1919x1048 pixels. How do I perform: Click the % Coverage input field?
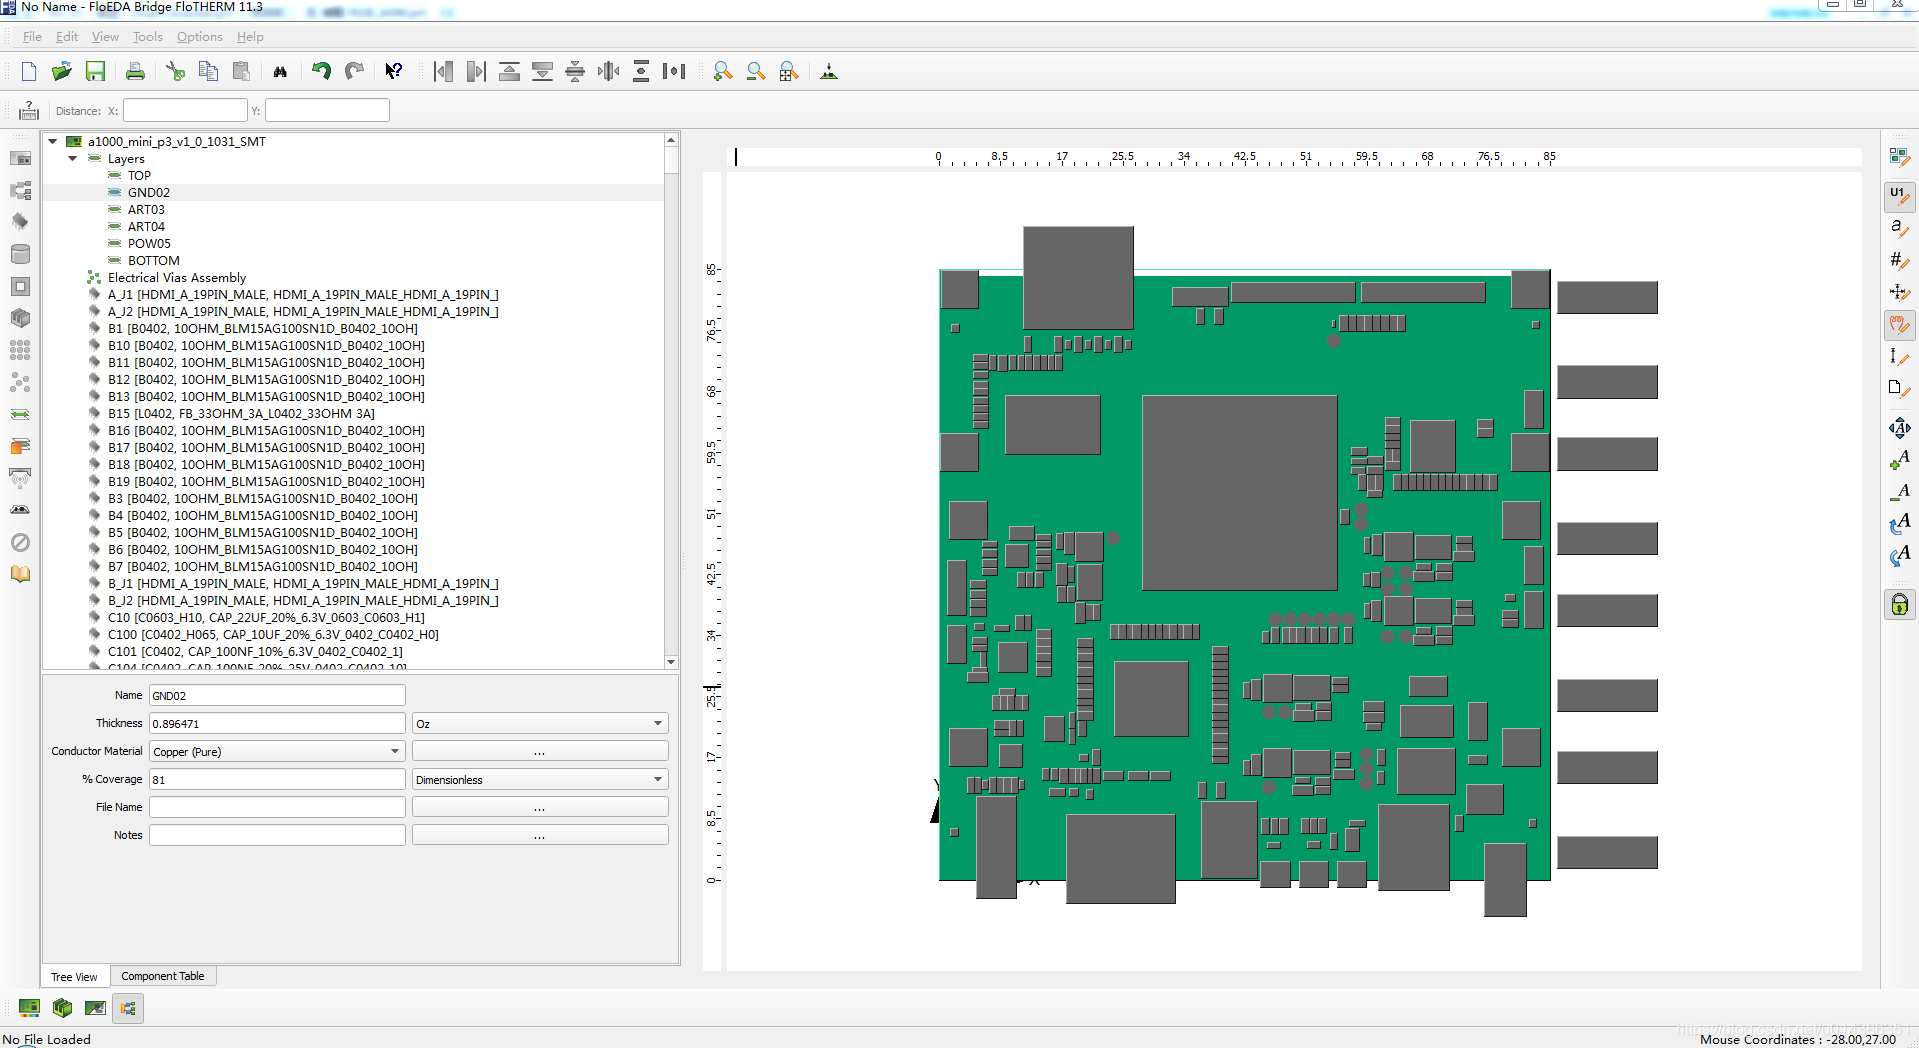[277, 779]
